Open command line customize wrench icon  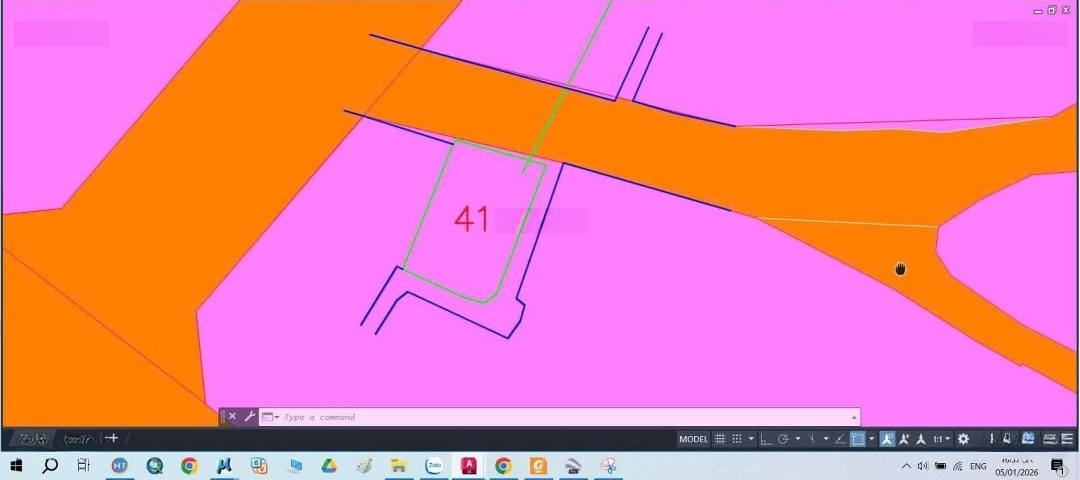[x=250, y=416]
